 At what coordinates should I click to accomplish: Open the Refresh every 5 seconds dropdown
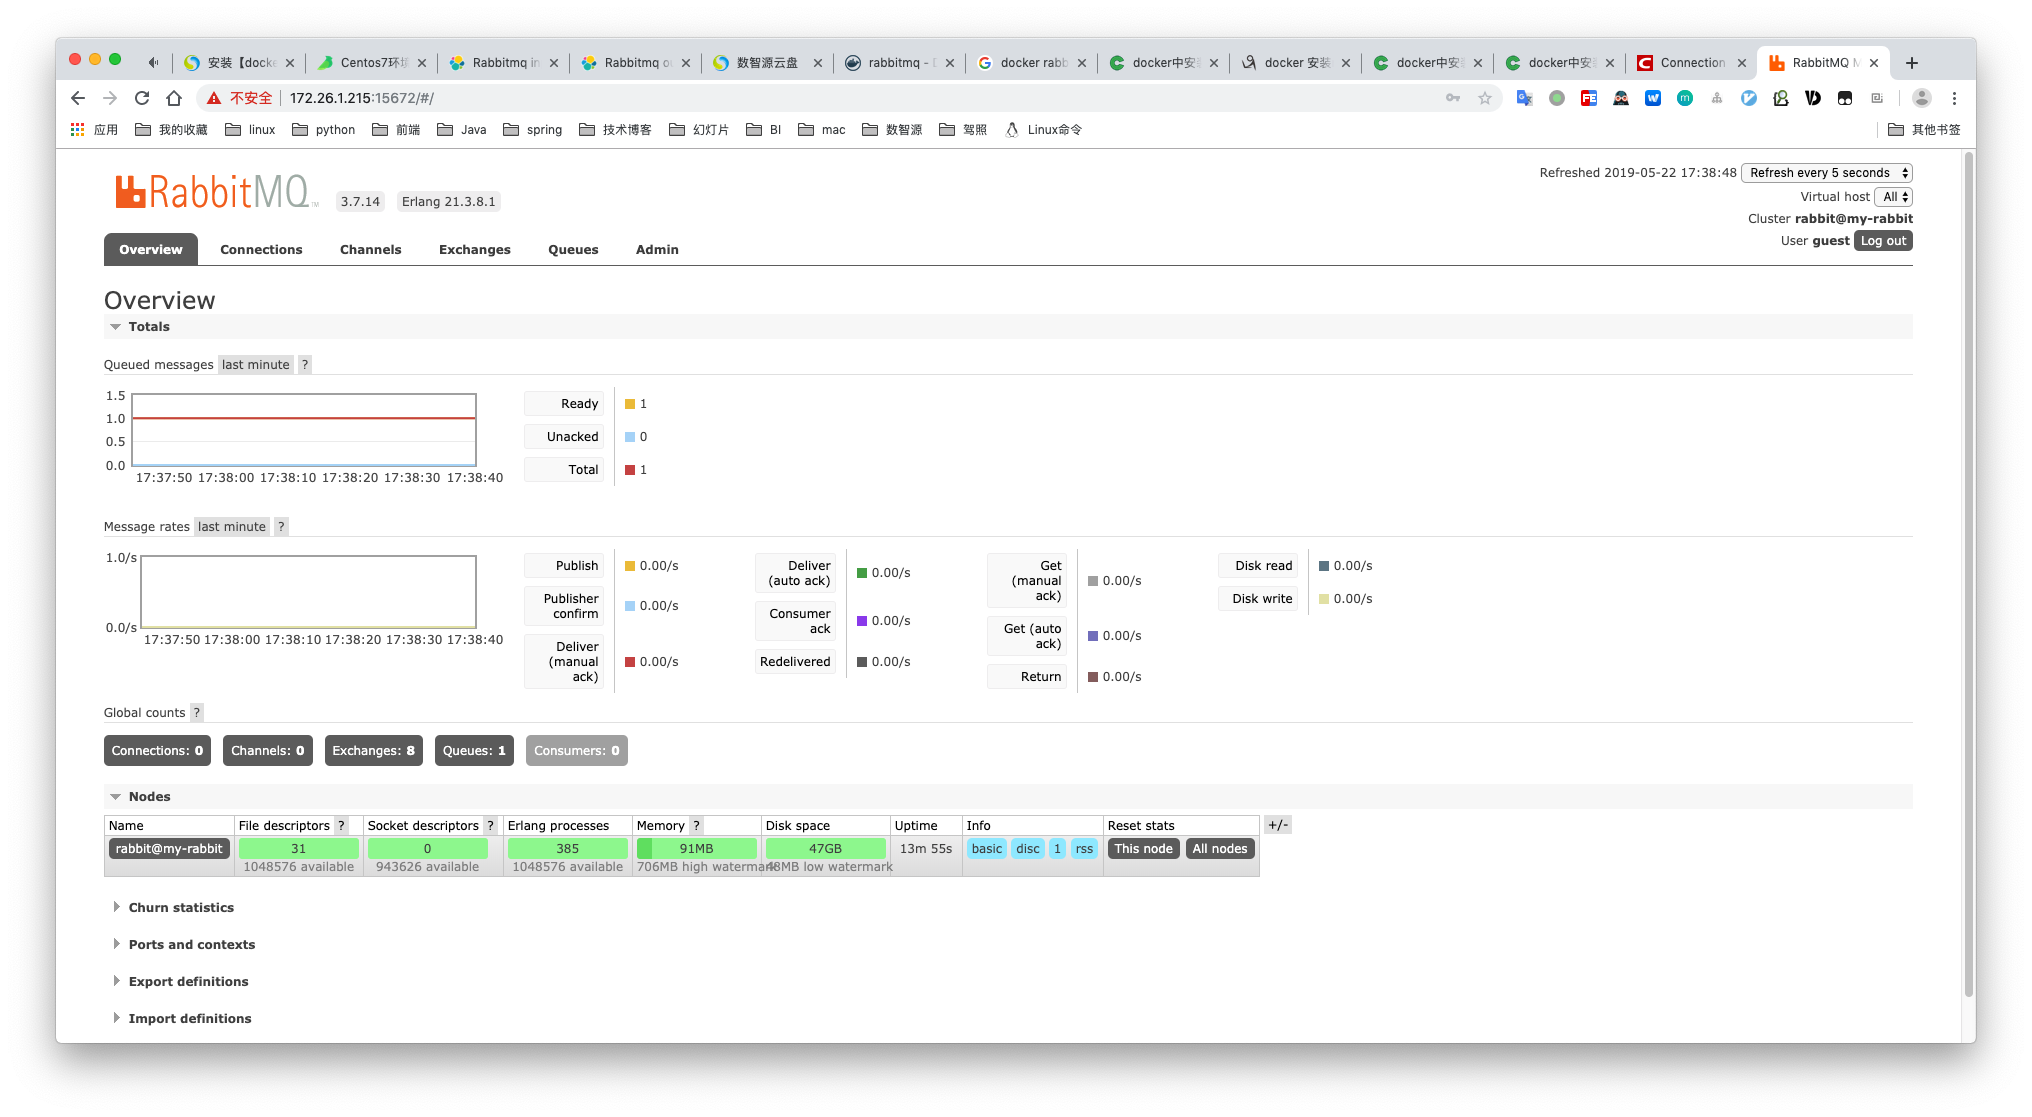point(1826,173)
